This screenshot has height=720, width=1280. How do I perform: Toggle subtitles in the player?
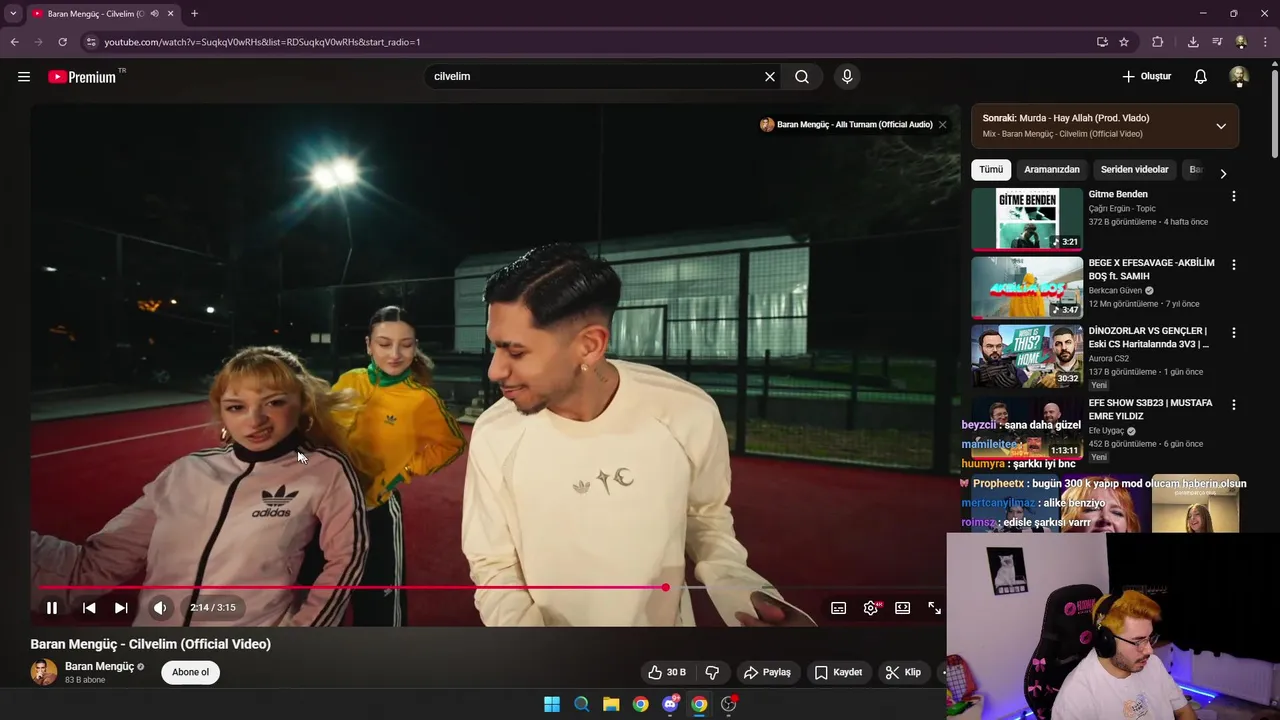[x=839, y=607]
